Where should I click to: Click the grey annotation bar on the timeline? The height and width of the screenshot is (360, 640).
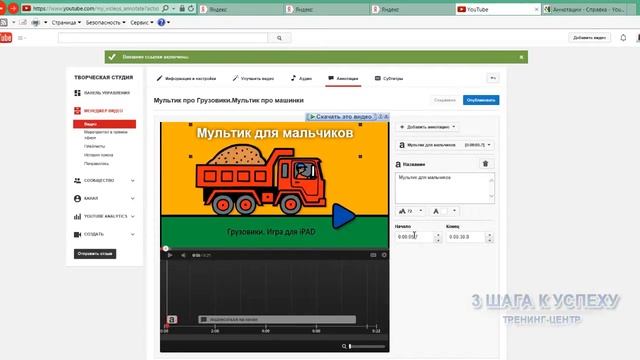pos(277,320)
